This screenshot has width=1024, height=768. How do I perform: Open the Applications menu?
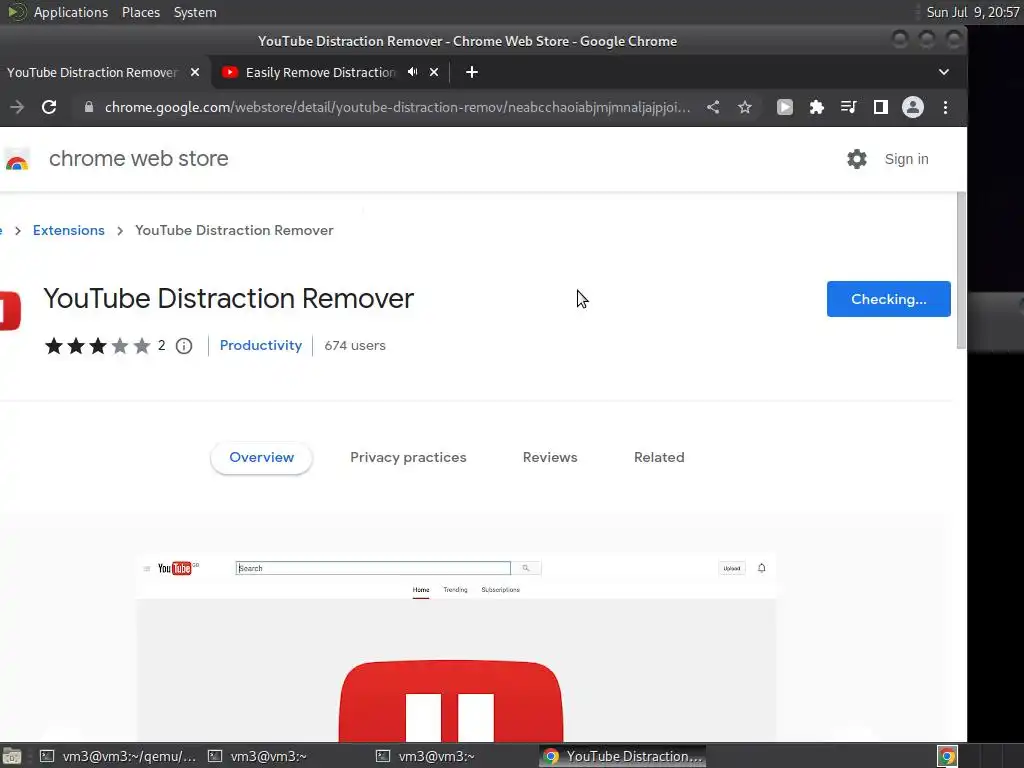[x=71, y=12]
